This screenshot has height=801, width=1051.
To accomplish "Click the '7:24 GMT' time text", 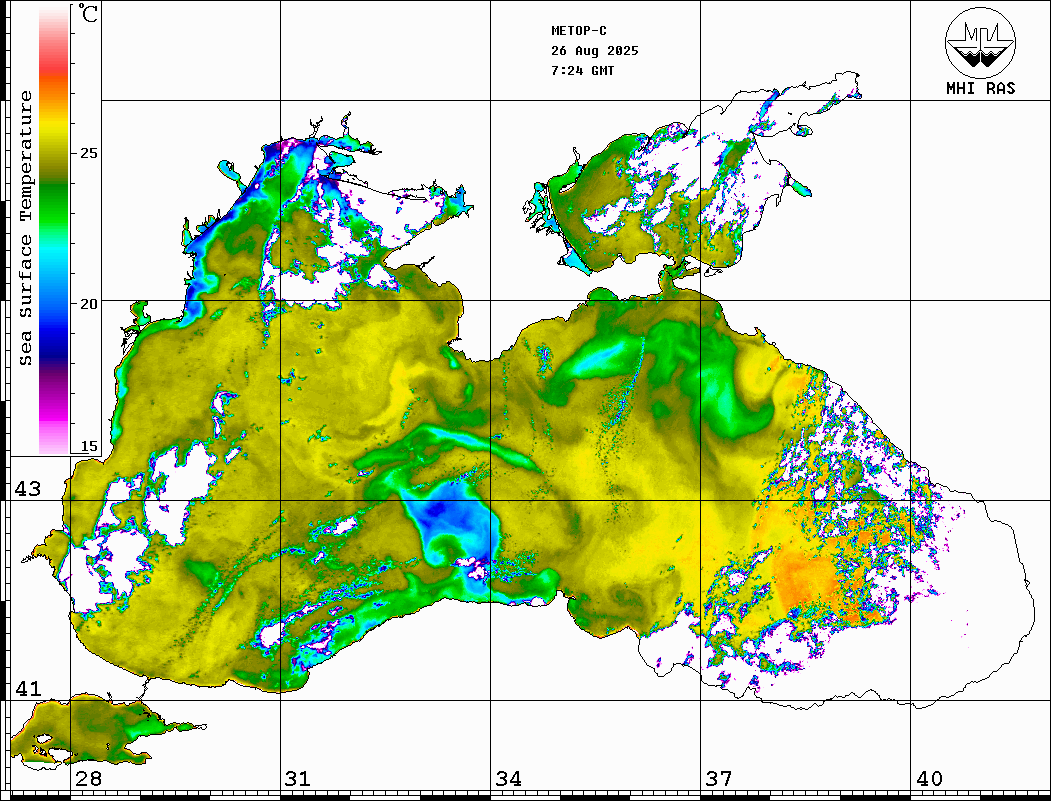I will [x=582, y=70].
